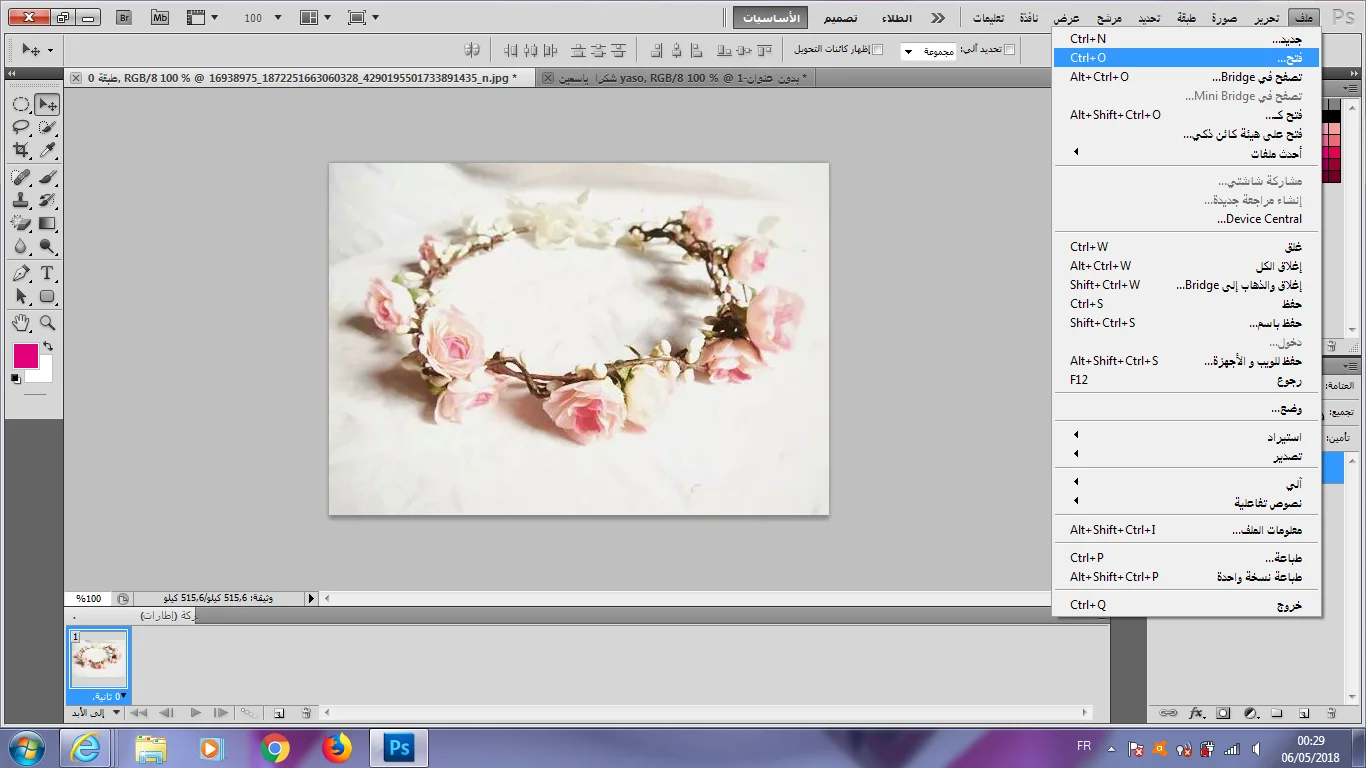Toggle the auto-select (تحديد آلي) checkbox
The height and width of the screenshot is (768, 1366).
(x=1009, y=49)
